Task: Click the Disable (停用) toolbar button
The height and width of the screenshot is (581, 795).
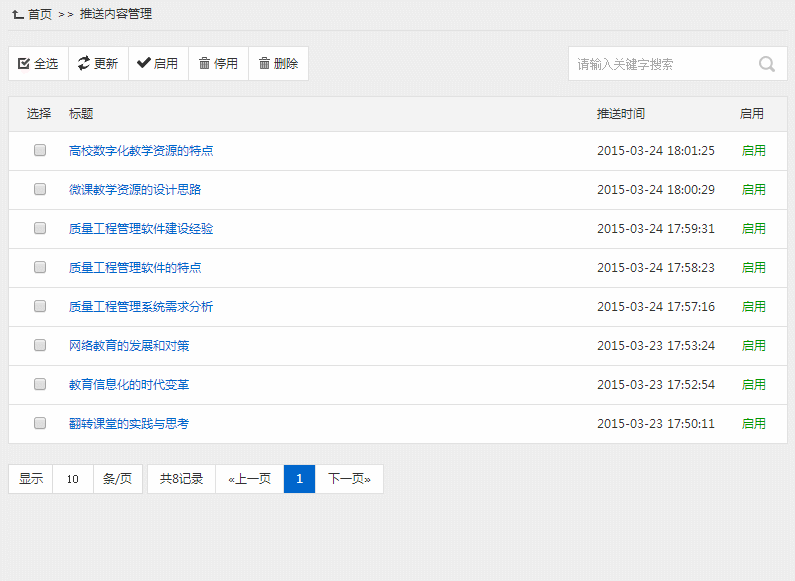Action: pos(218,64)
